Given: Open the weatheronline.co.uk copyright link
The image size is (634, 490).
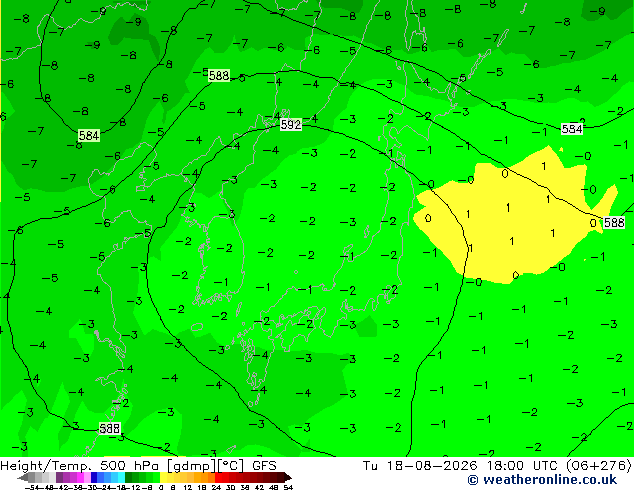Looking at the screenshot, I should click(x=542, y=480).
